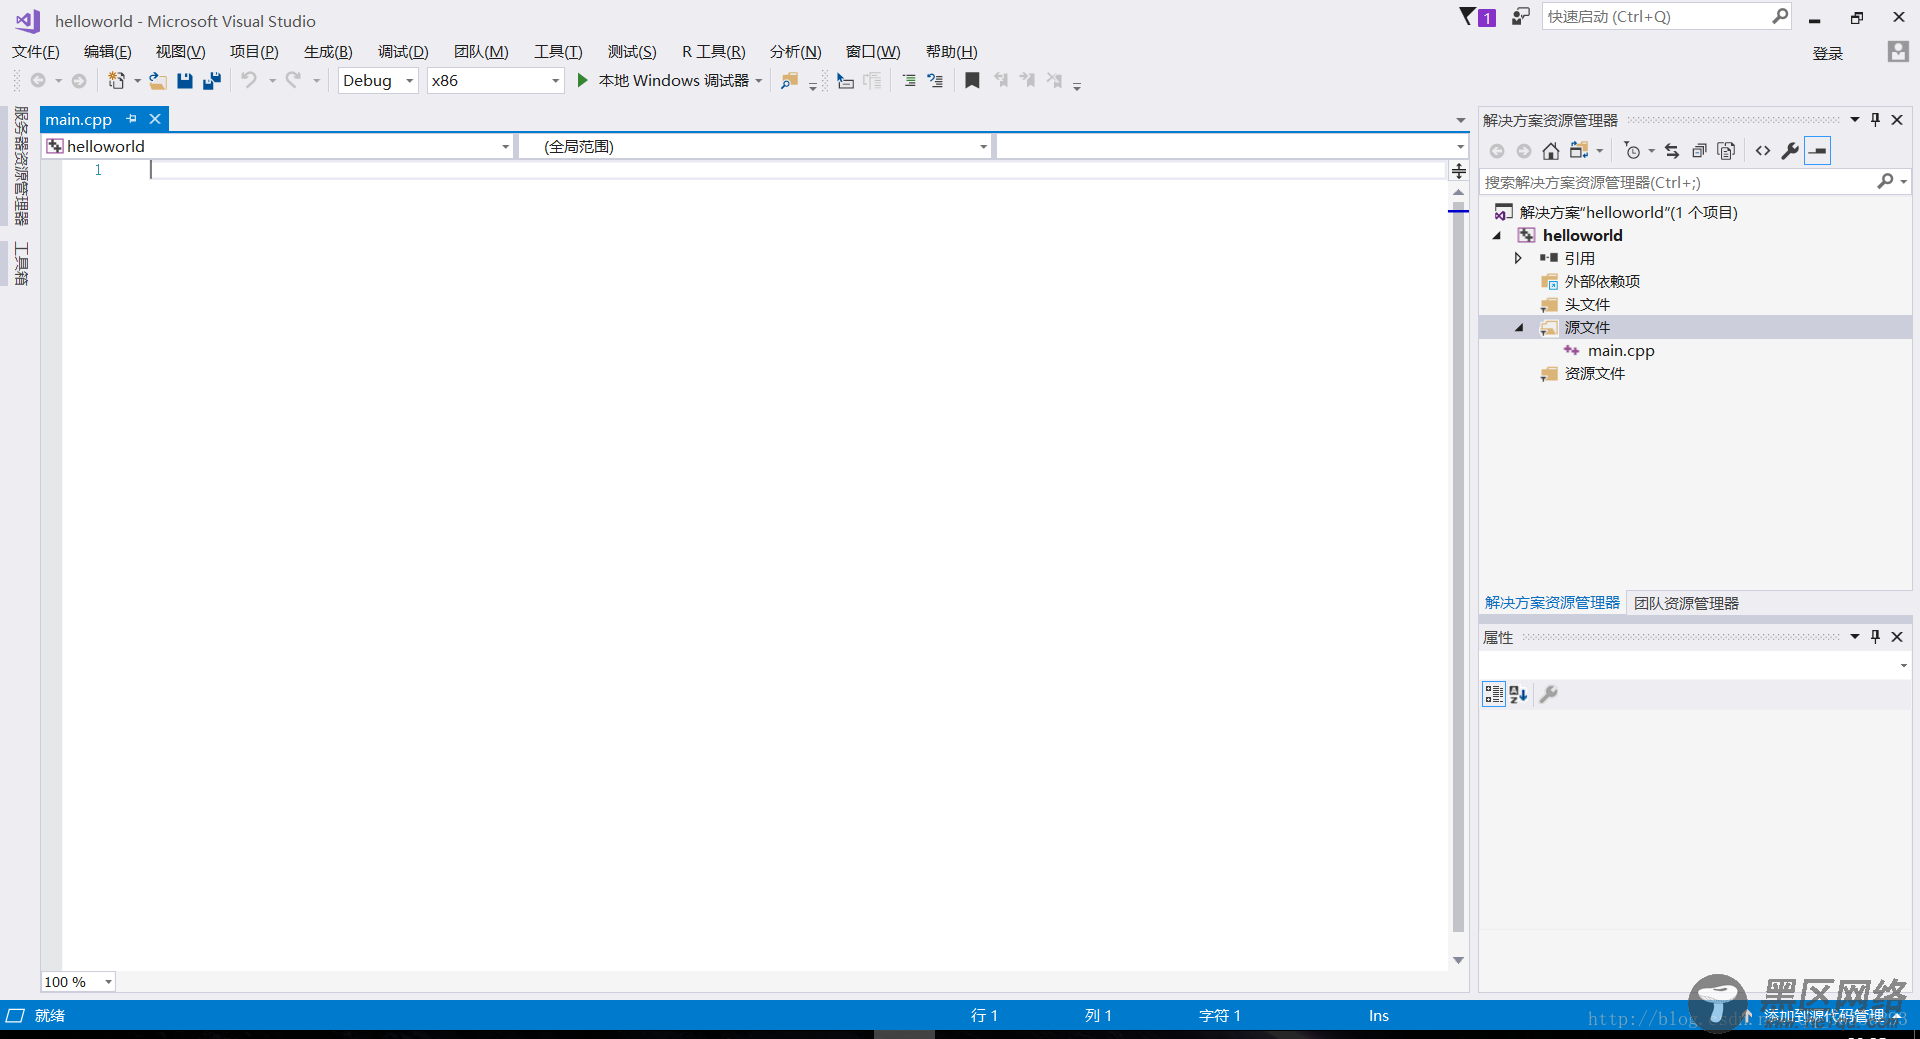Open the 服务器资源管理器 side tab
Screen dimensions: 1920x1039
(x=20, y=166)
